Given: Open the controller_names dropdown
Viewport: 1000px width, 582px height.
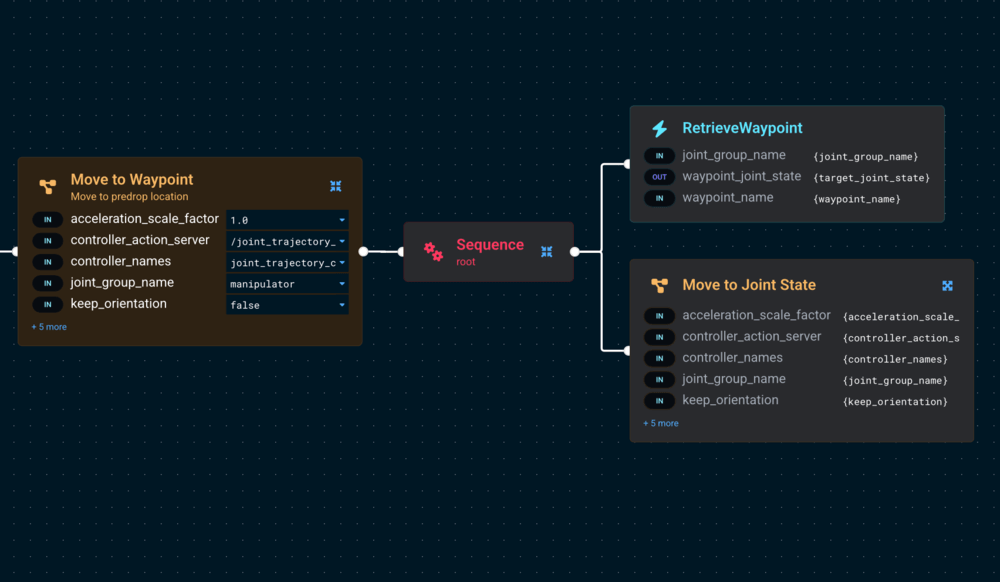Looking at the screenshot, I should click(x=288, y=262).
